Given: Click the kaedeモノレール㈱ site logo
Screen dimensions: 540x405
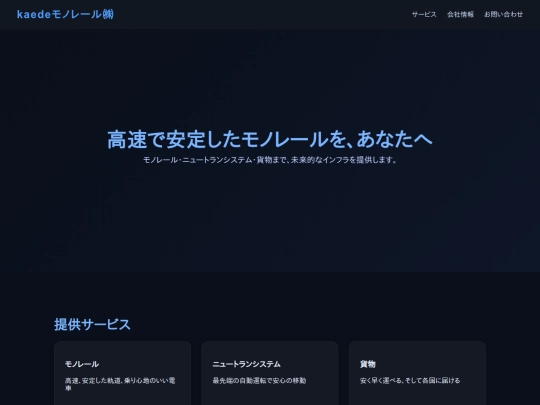Looking at the screenshot, I should tap(65, 14).
